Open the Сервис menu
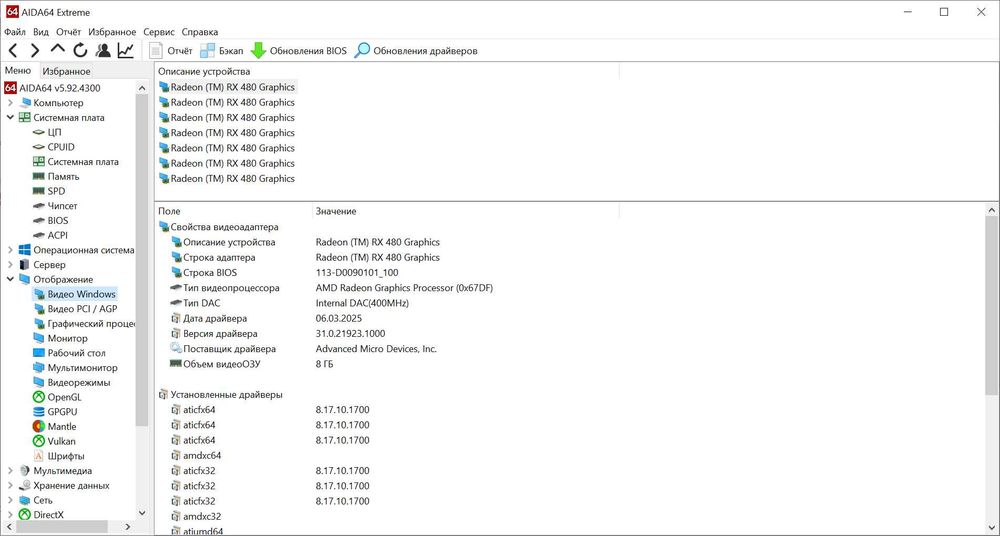Screen dimensions: 1000x536 coord(159,32)
